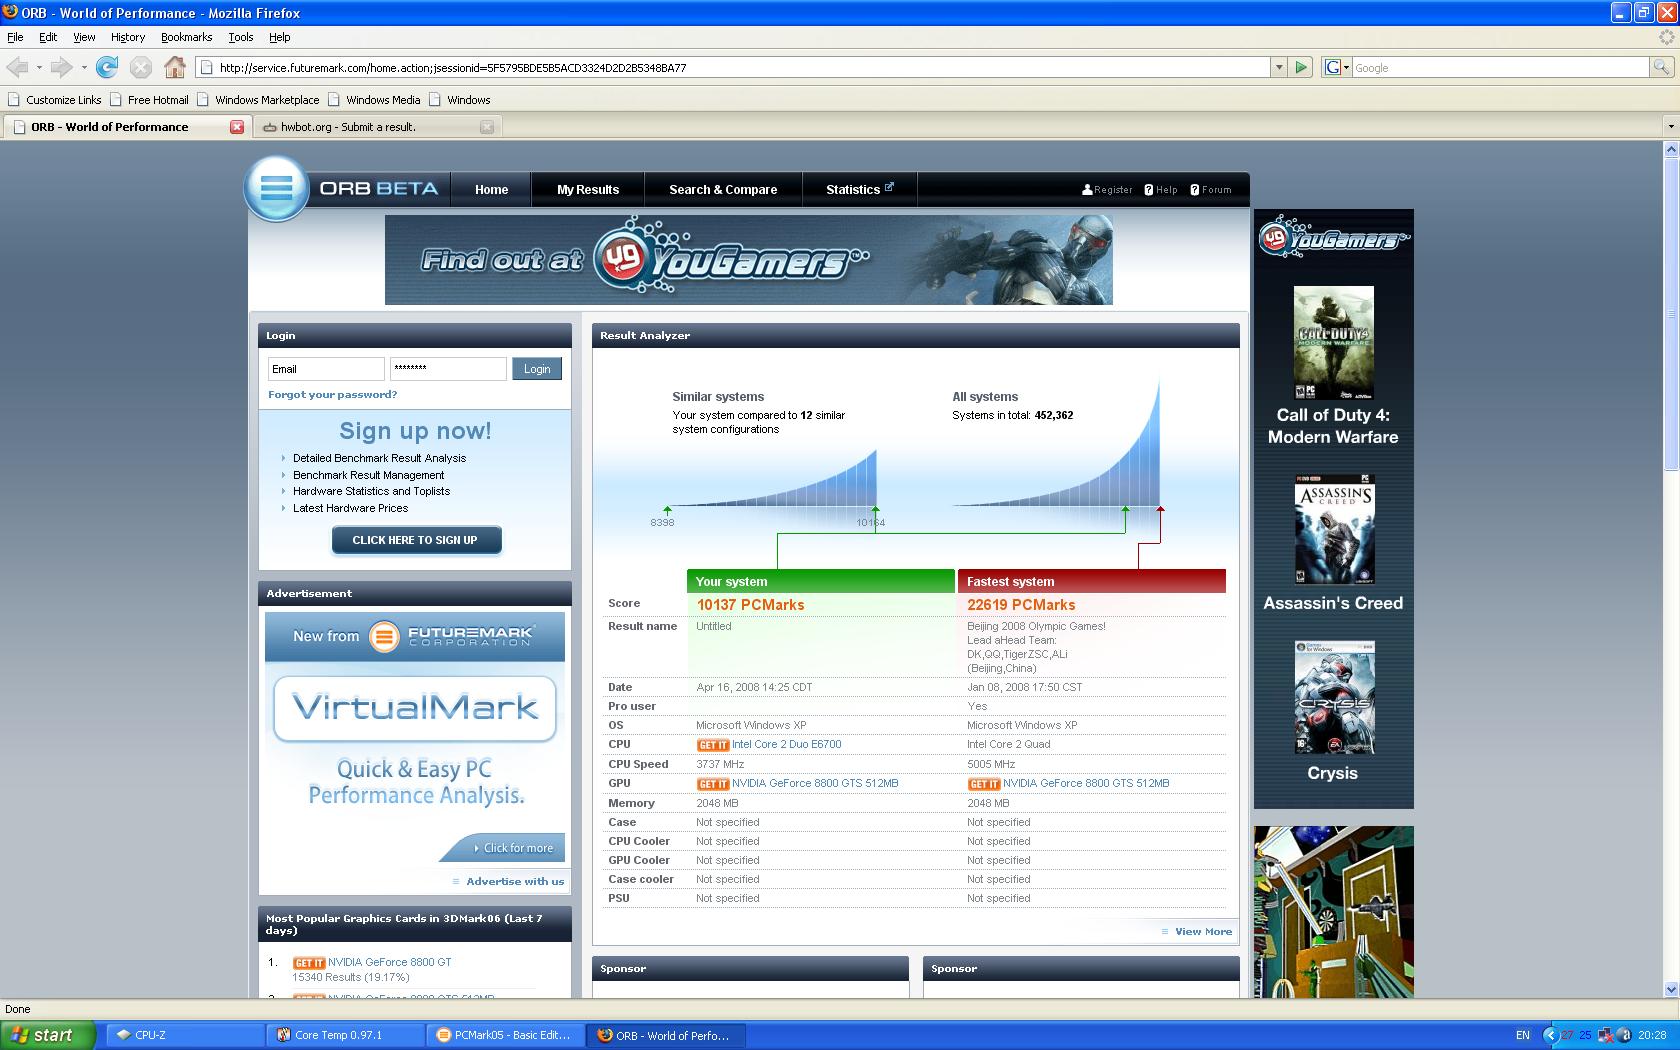Image resolution: width=1680 pixels, height=1050 pixels.
Task: Open the list-all-tabs dropdown
Action: tap(1670, 126)
